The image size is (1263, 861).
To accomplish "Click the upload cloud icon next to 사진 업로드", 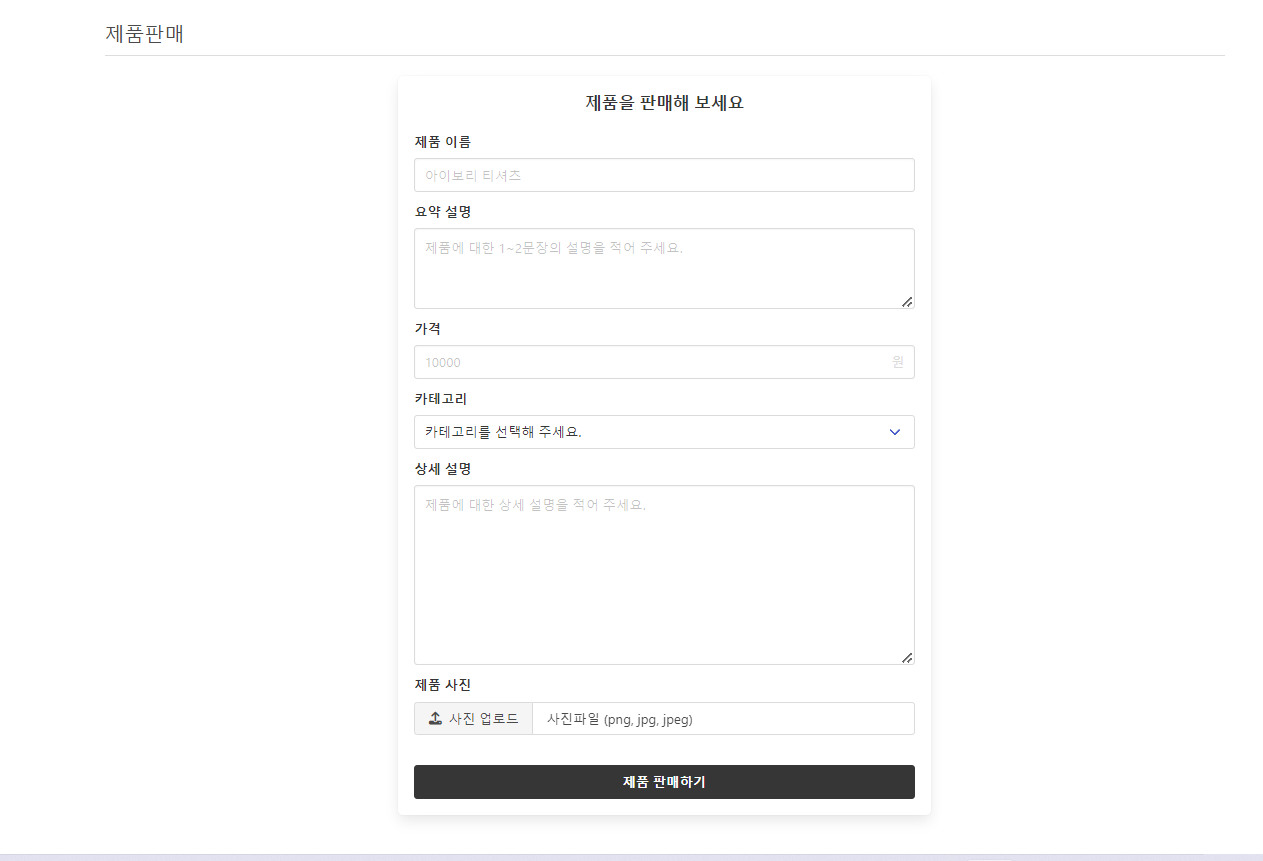I will click(x=436, y=718).
